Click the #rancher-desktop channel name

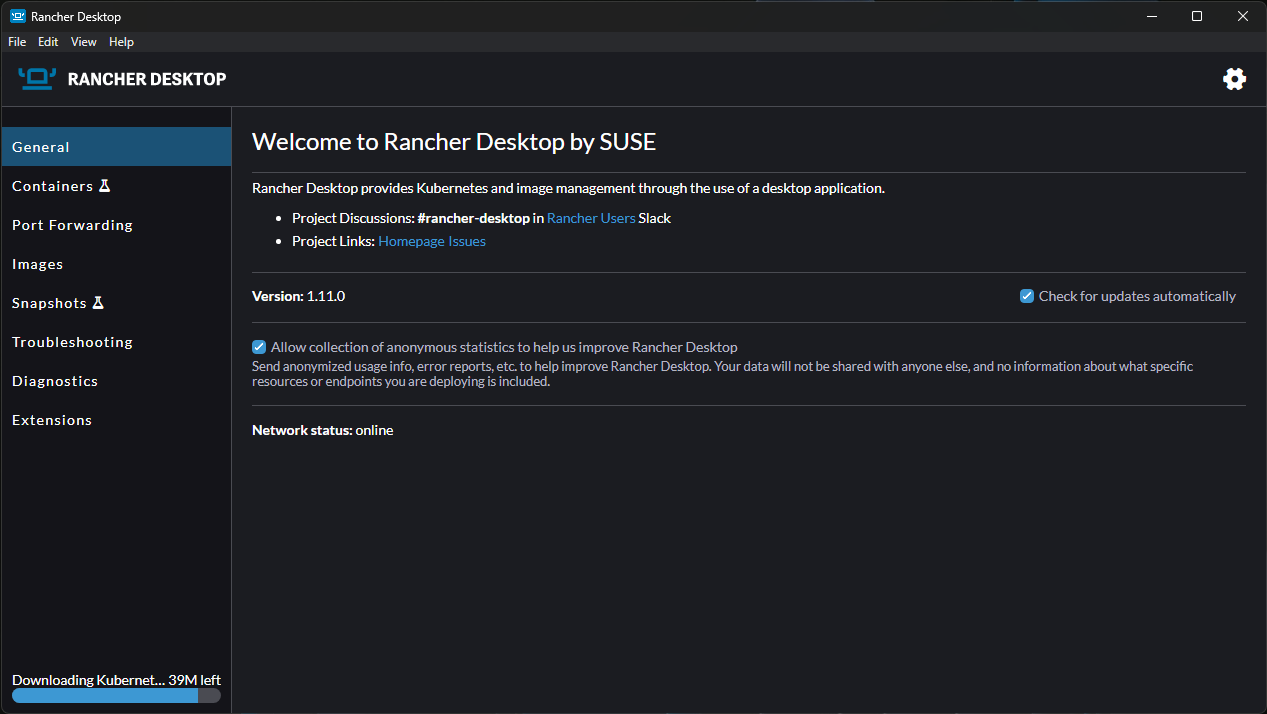473,218
